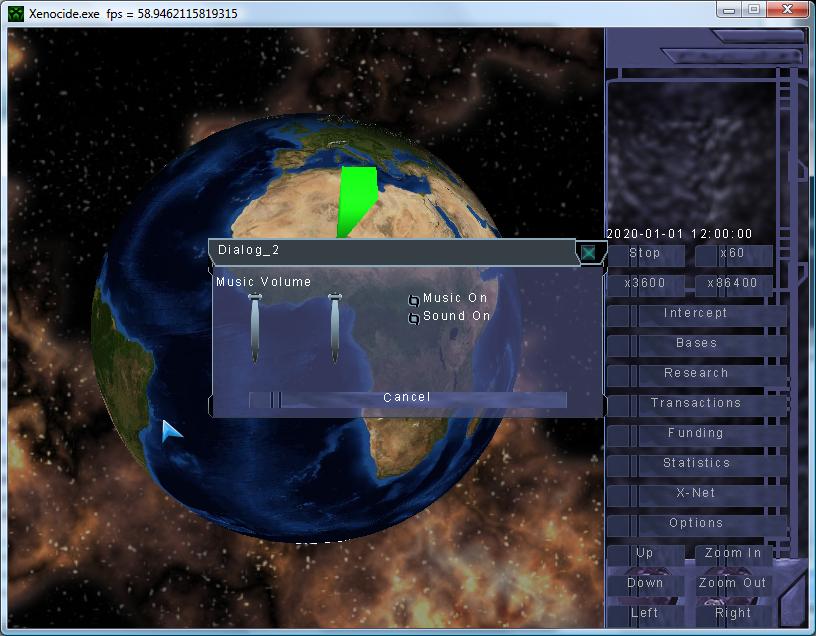The image size is (816, 636).
Task: Close Dialog_2 with the X icon
Action: tap(589, 253)
